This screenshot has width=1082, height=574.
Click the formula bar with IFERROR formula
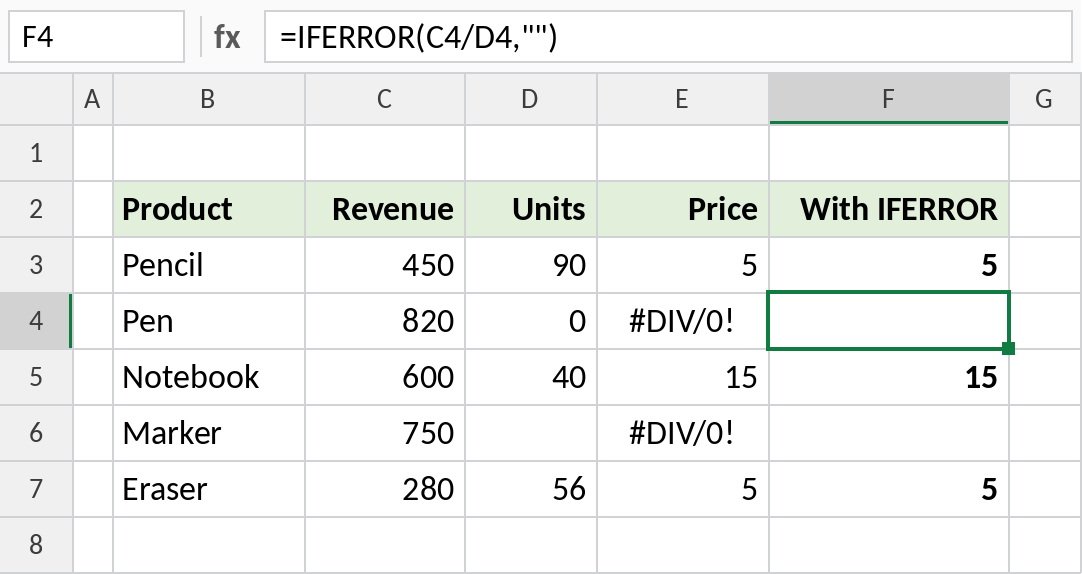point(668,37)
